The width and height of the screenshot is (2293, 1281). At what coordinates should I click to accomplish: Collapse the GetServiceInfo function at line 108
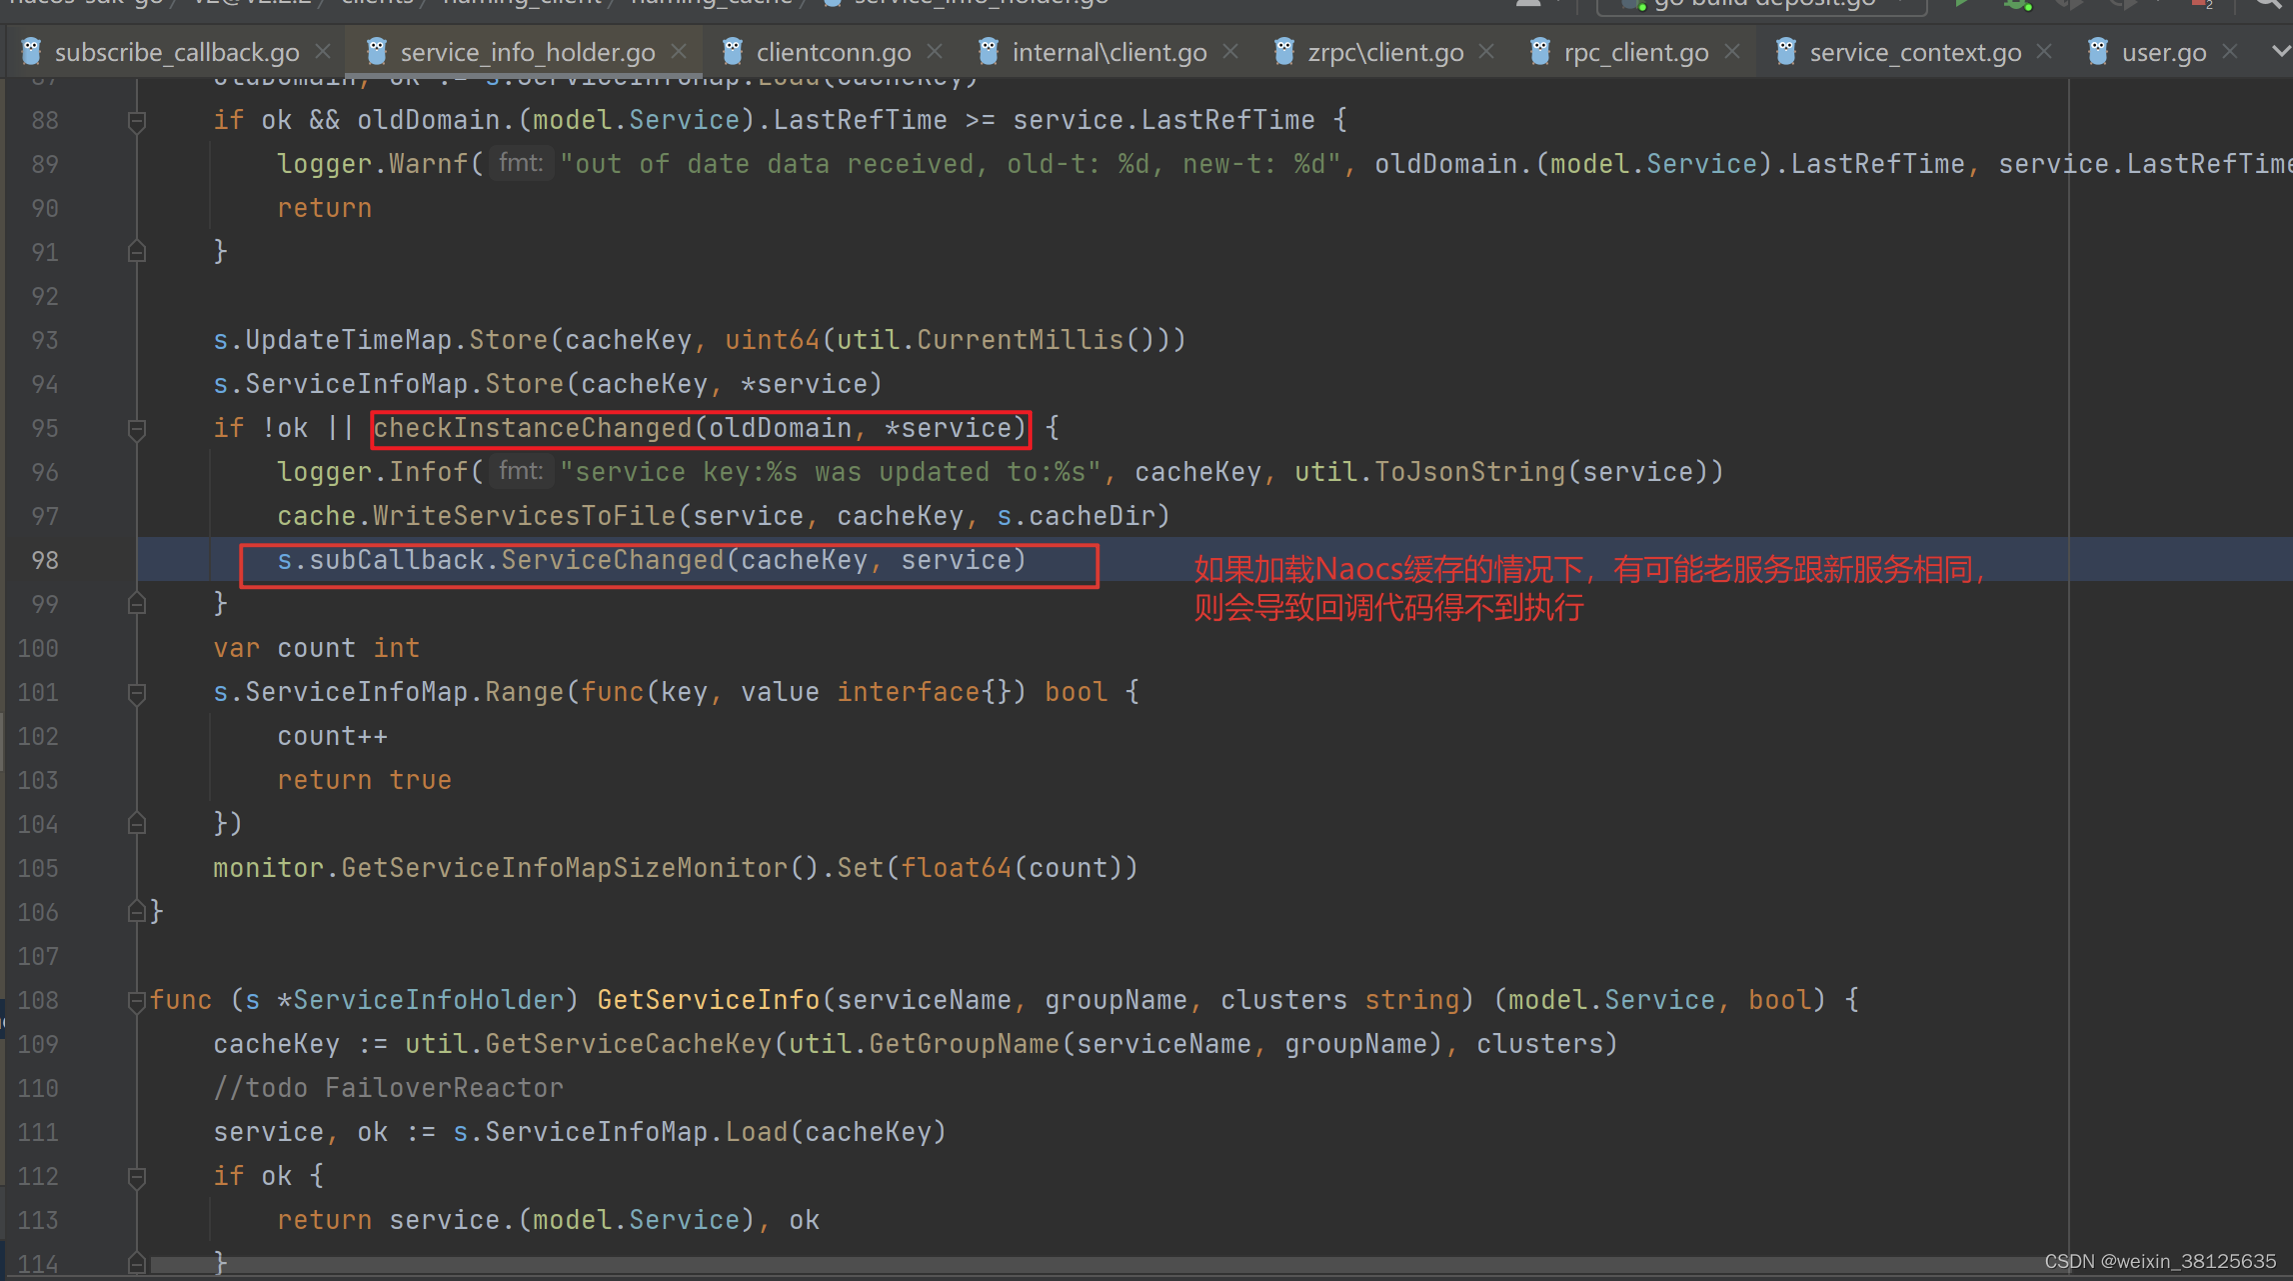[137, 1001]
